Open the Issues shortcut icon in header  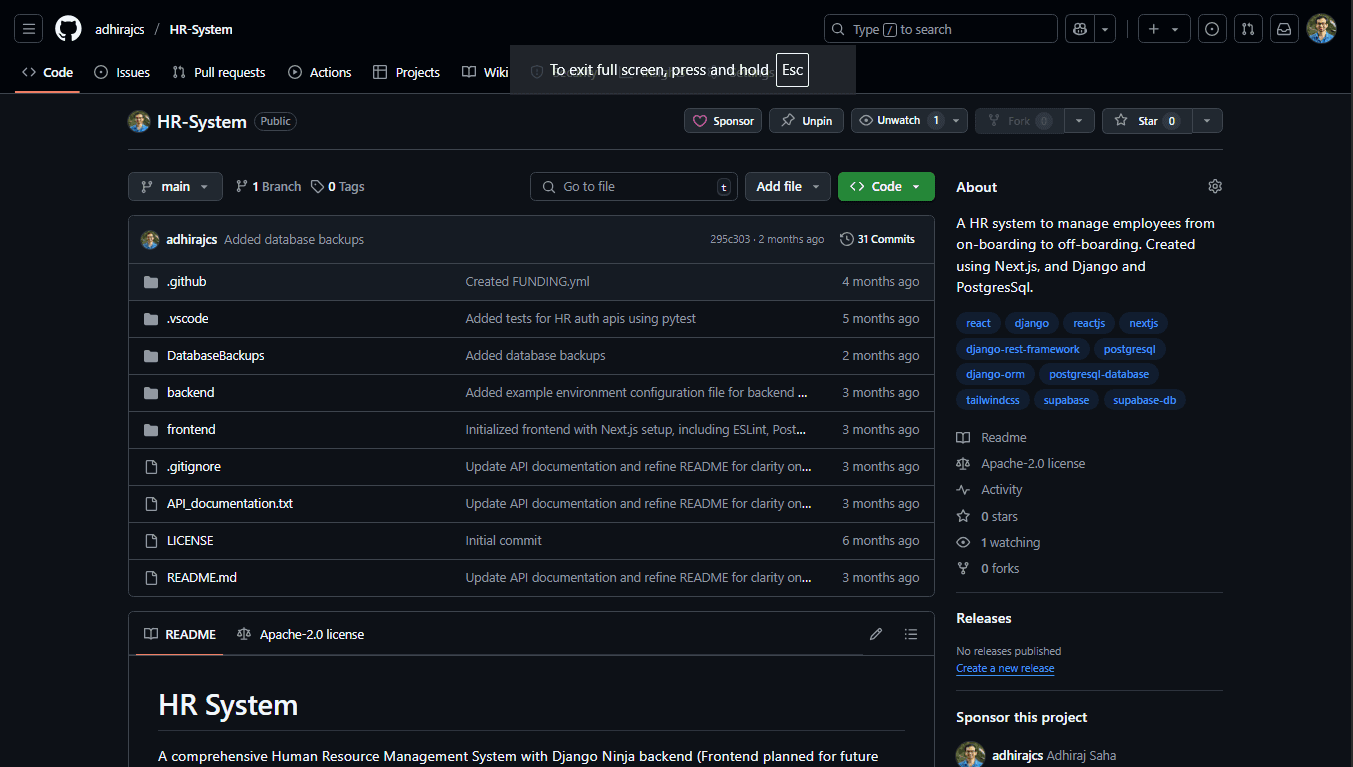tap(1212, 29)
